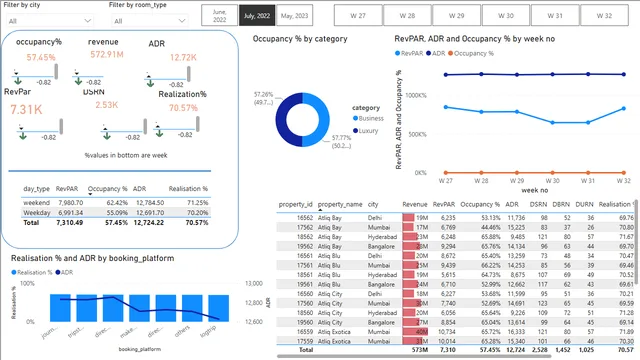Select week W 28 slicer button
The height and width of the screenshot is (360, 640).
407,16
